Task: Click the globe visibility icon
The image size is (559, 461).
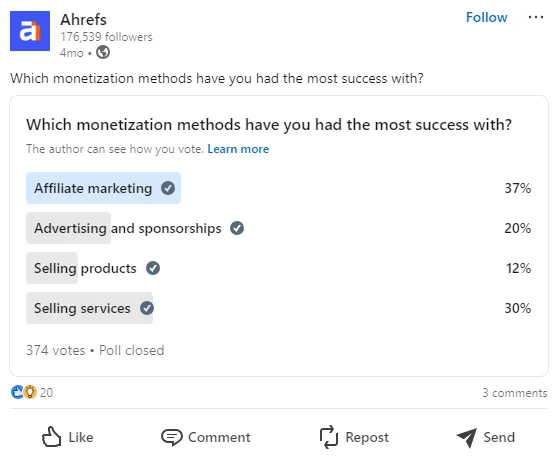Action: point(103,52)
